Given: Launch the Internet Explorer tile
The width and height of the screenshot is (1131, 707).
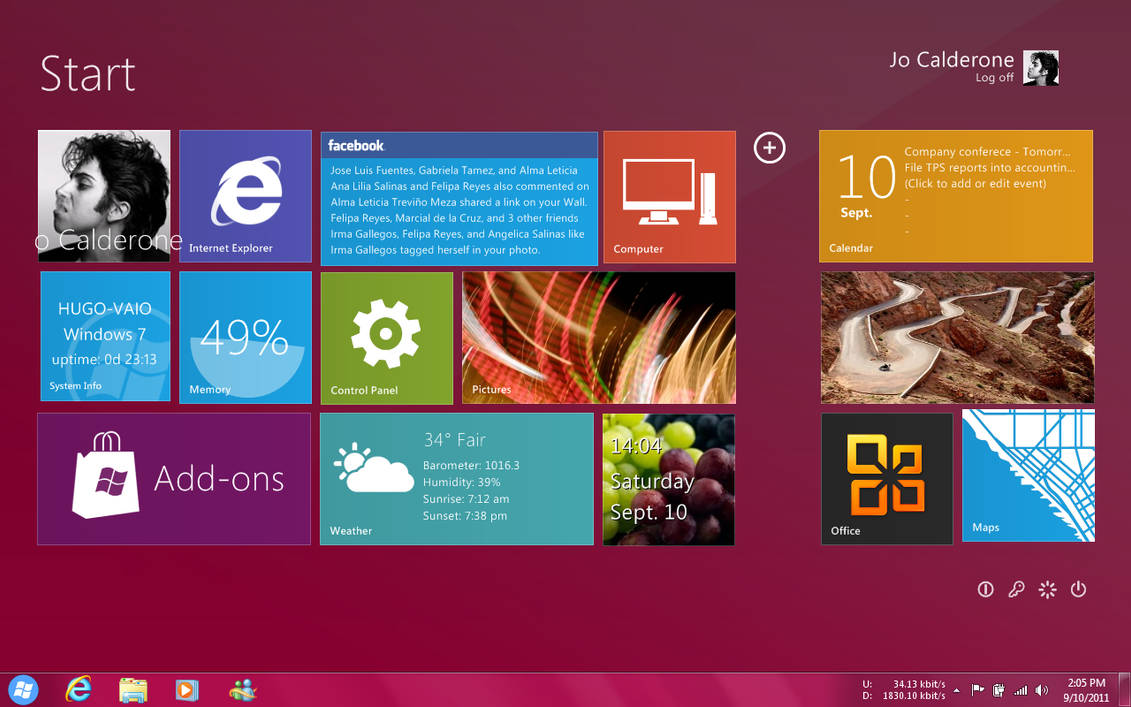Looking at the screenshot, I should tap(245, 196).
